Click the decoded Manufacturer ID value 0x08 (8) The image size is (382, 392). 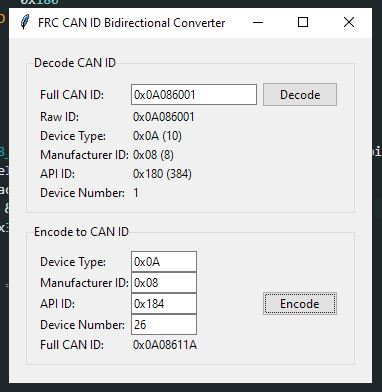(x=153, y=155)
